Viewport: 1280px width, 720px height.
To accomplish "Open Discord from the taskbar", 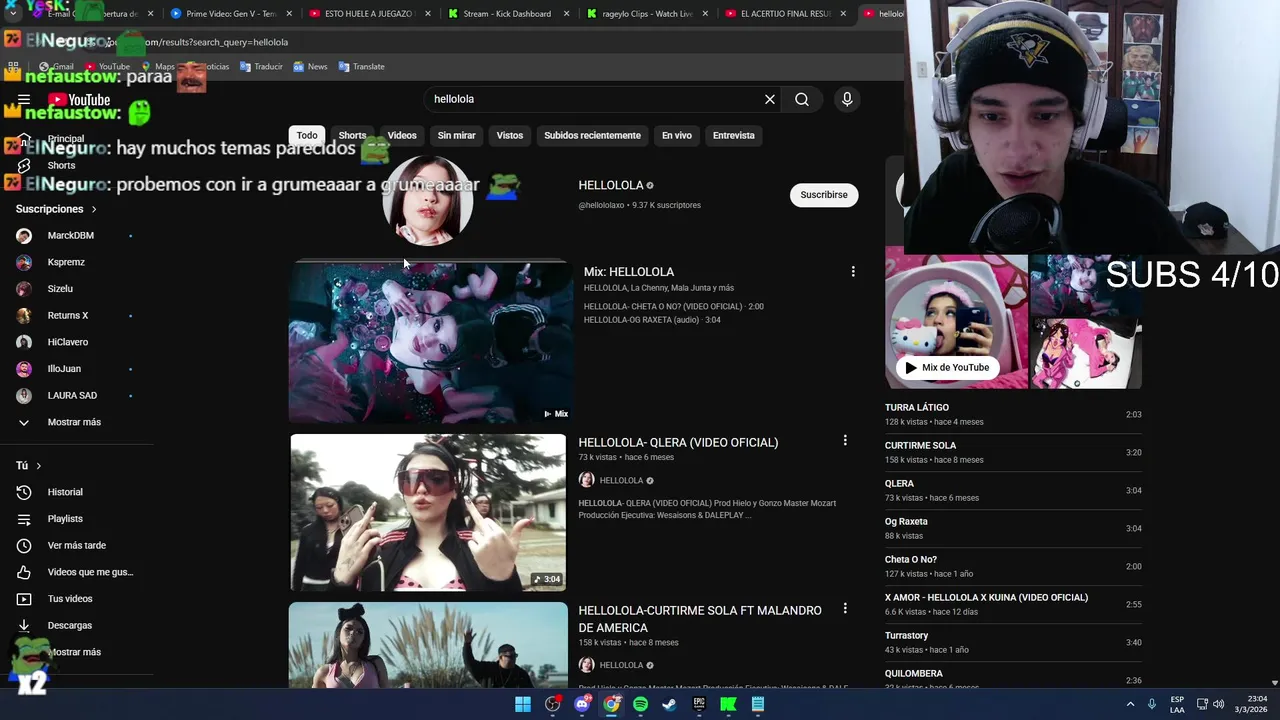I will [582, 704].
